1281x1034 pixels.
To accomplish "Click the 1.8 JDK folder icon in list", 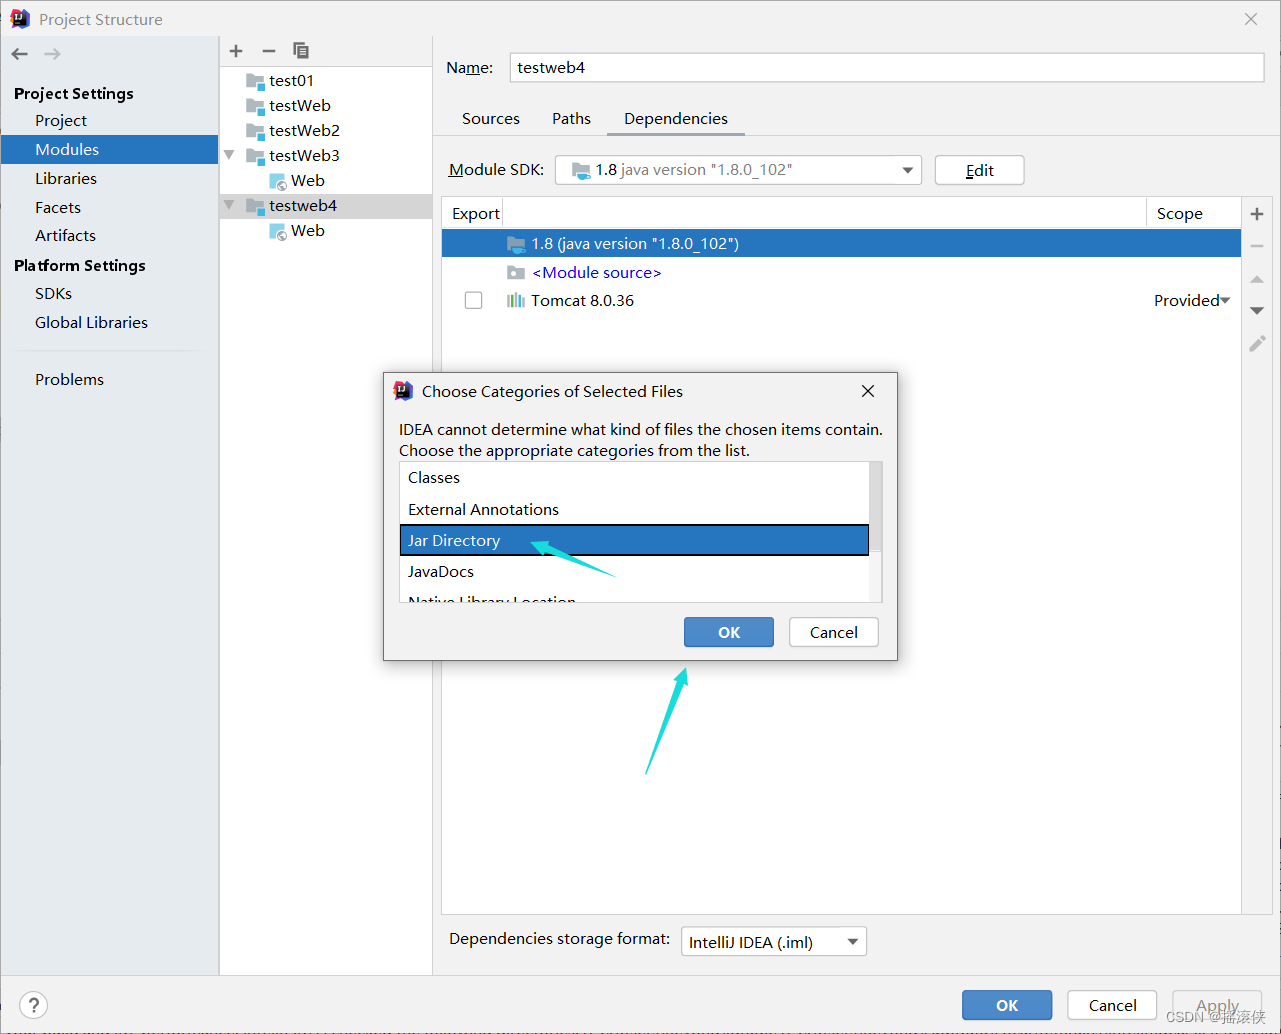I will point(515,244).
